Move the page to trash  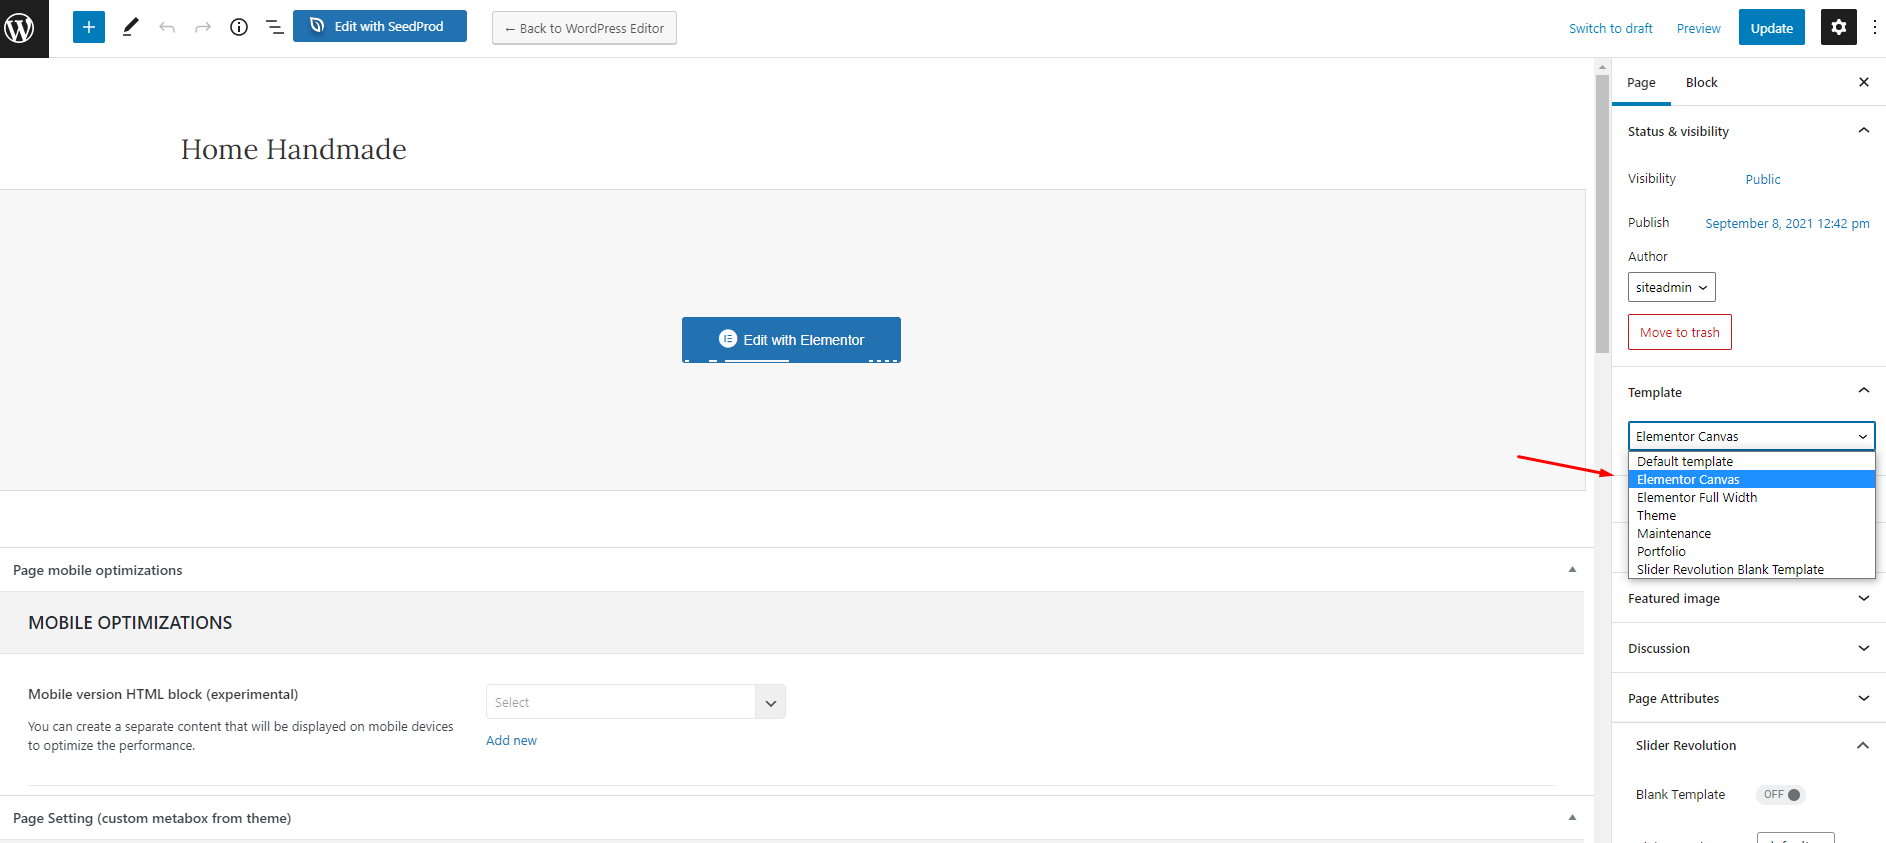pos(1680,332)
